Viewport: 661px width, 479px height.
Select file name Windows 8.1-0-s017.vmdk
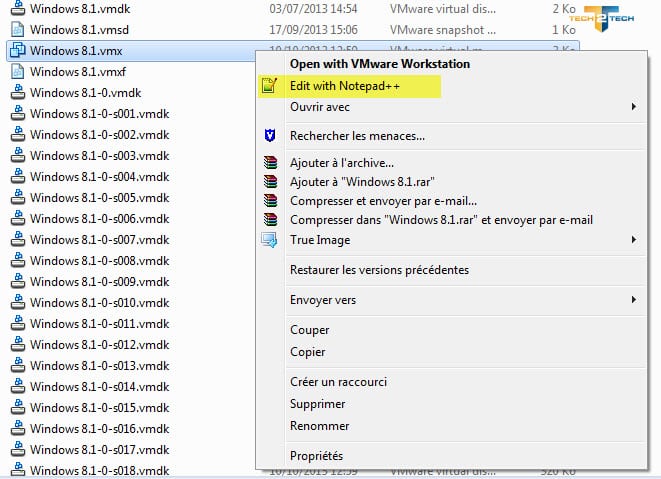[99, 450]
